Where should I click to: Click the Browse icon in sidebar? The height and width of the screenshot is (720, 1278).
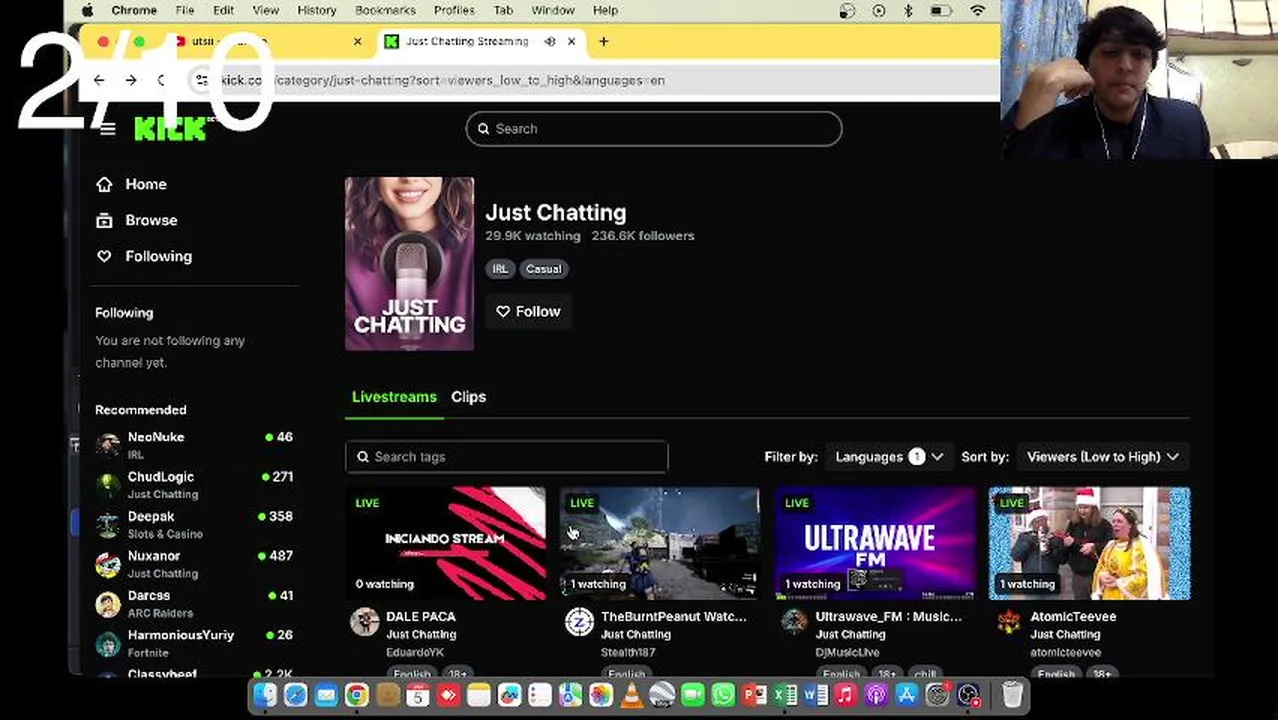pos(104,220)
